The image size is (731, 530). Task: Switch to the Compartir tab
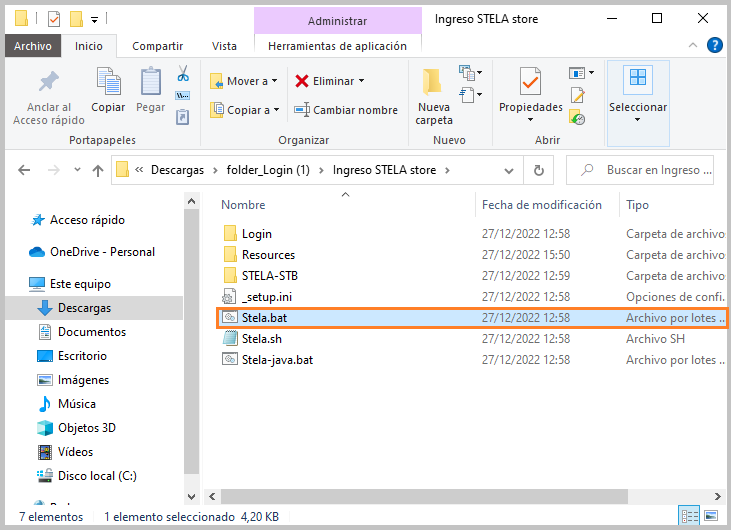[158, 46]
